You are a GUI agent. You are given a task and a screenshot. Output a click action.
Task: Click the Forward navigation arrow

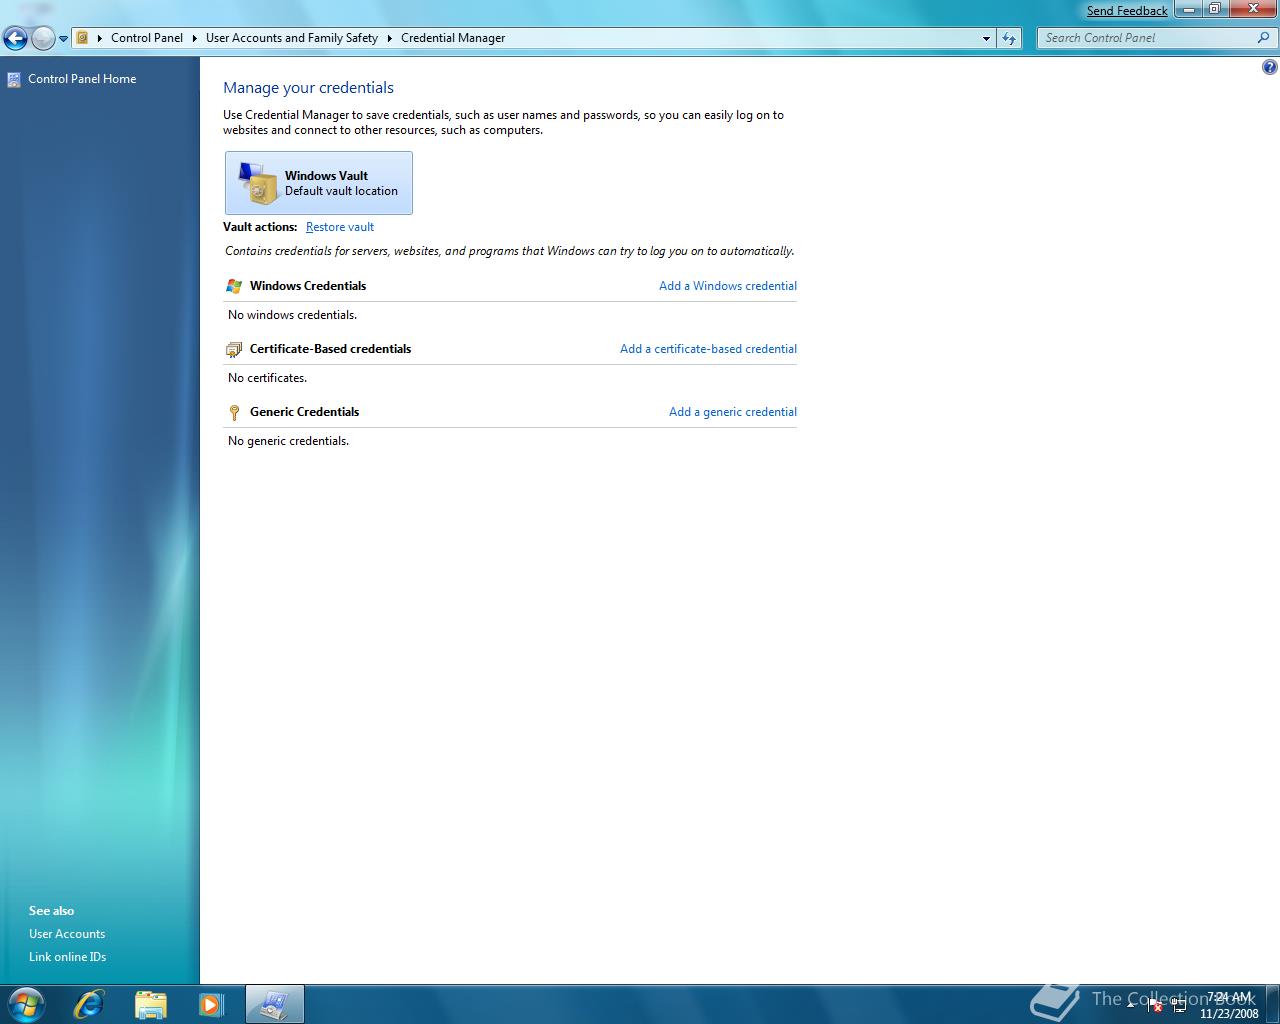(x=43, y=38)
